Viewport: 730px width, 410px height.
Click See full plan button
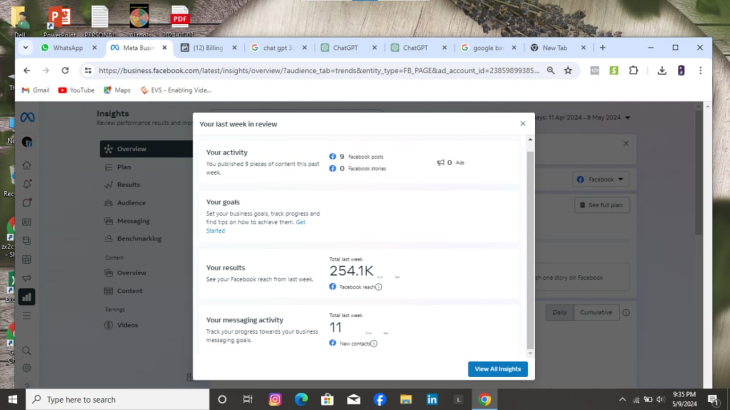602,205
